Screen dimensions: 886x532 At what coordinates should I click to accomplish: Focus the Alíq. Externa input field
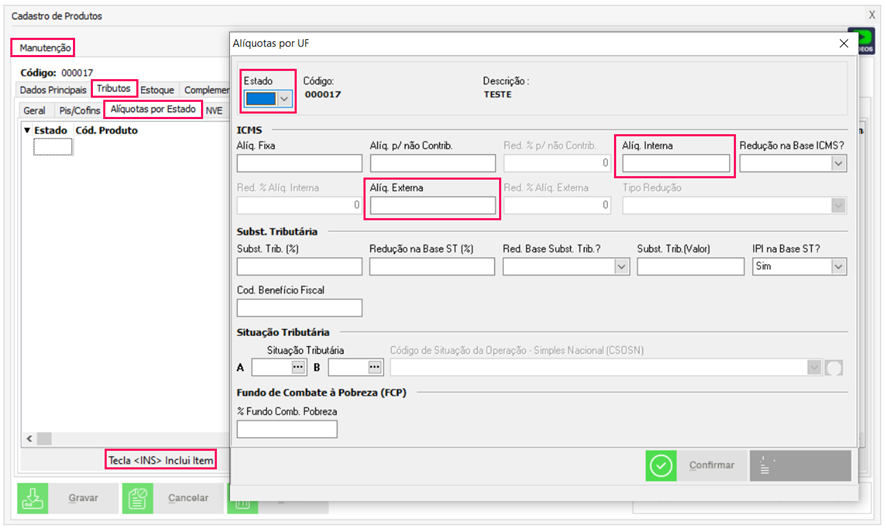[433, 205]
